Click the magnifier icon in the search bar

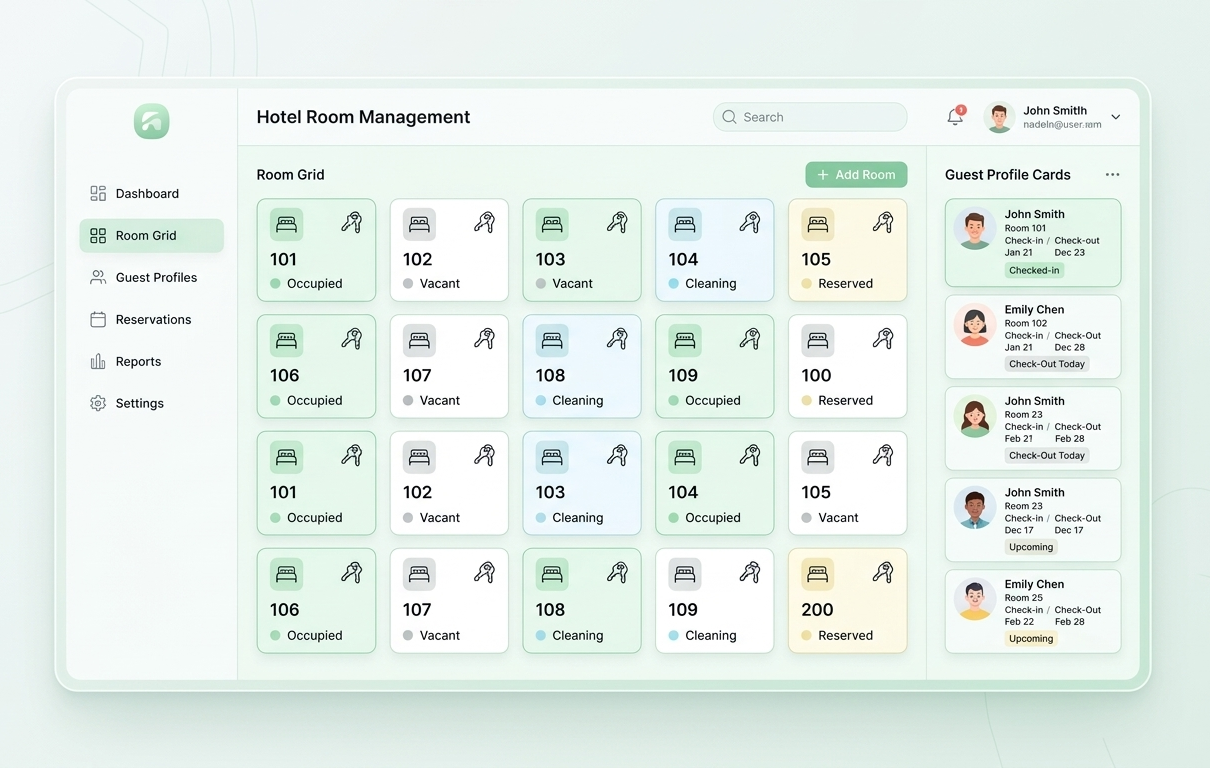[x=730, y=117]
